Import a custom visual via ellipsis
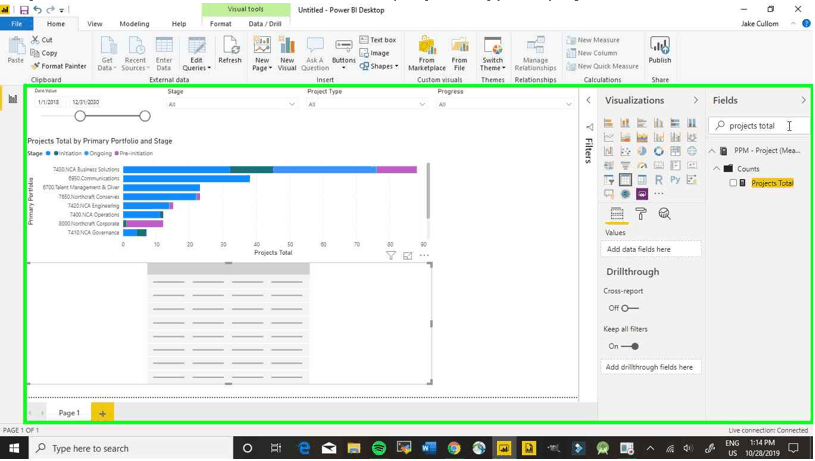815x461 pixels. tap(659, 194)
